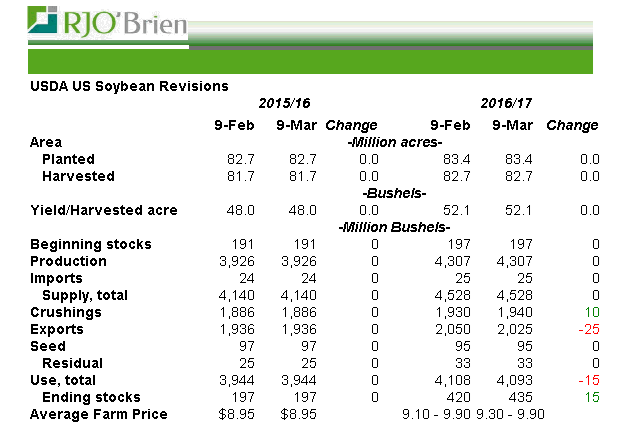Select the Average Farm Price row label

[x=99, y=414]
